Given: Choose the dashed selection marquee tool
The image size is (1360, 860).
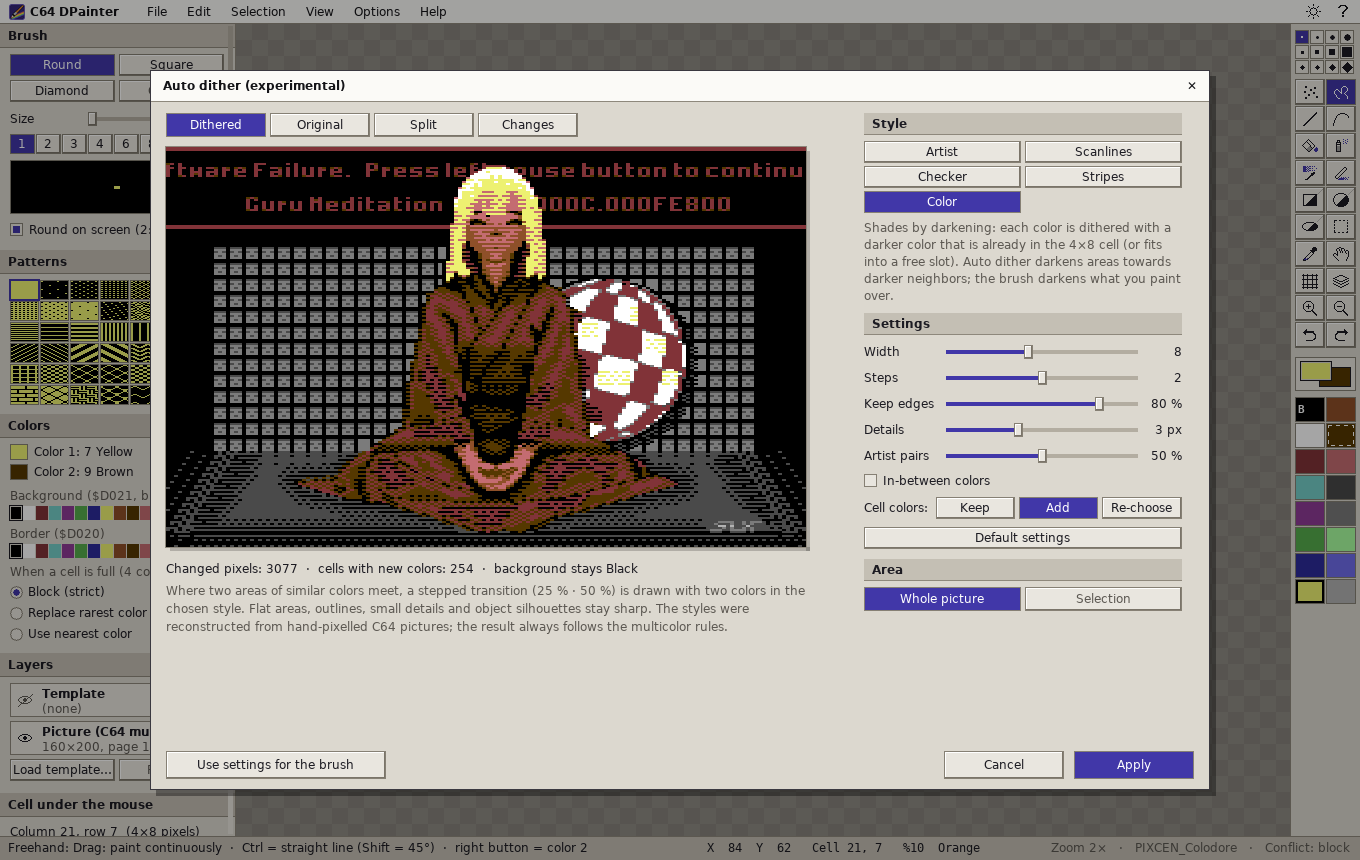Looking at the screenshot, I should (x=1341, y=227).
